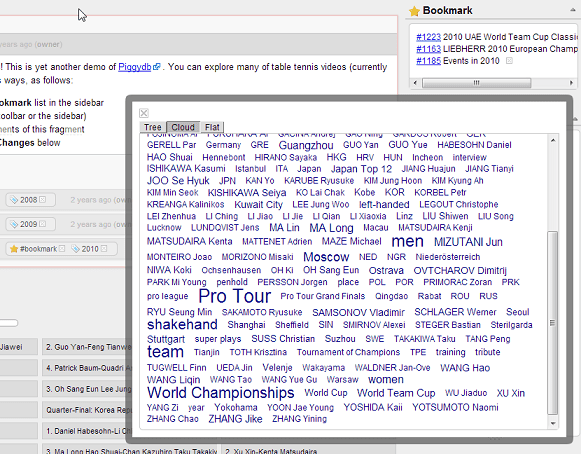The width and height of the screenshot is (581, 454).
Task: Pick the JOO Se Hyuk tag
Action: click(178, 181)
